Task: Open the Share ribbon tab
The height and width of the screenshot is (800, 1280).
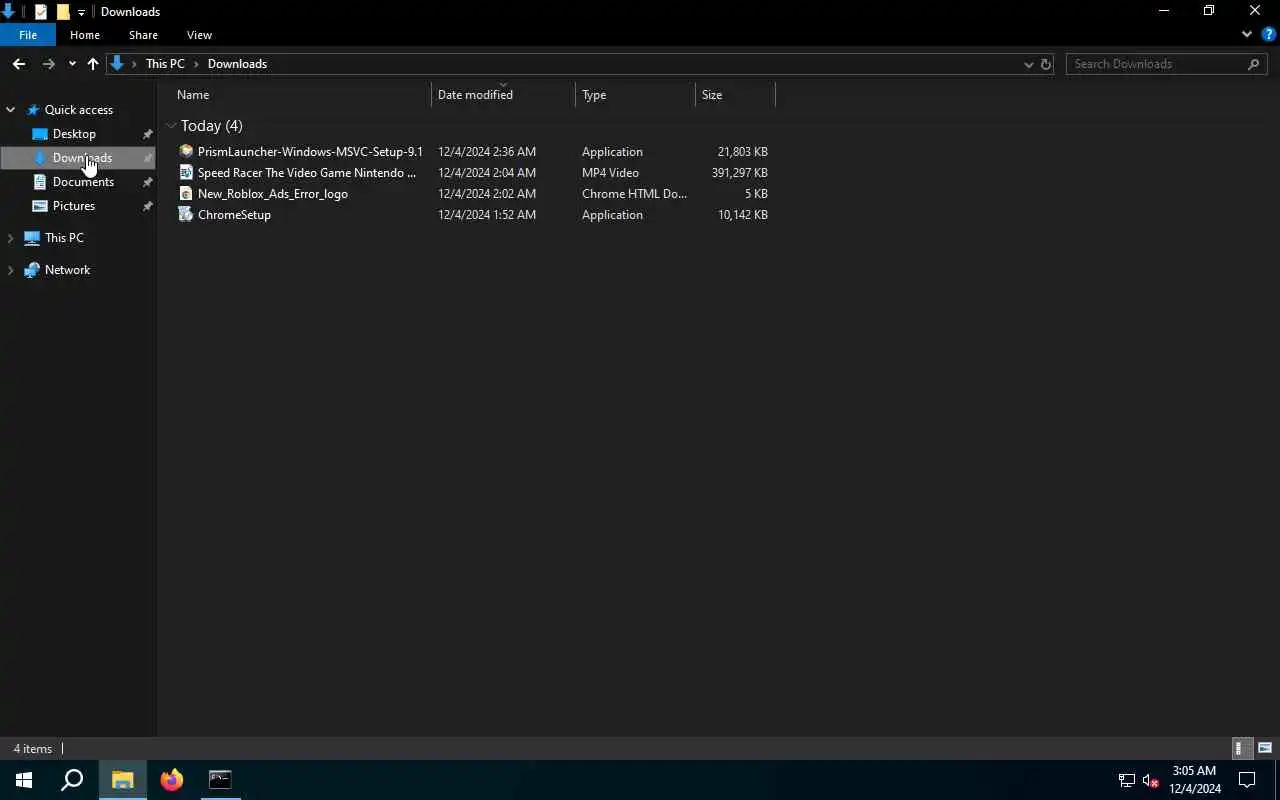Action: pos(143,35)
